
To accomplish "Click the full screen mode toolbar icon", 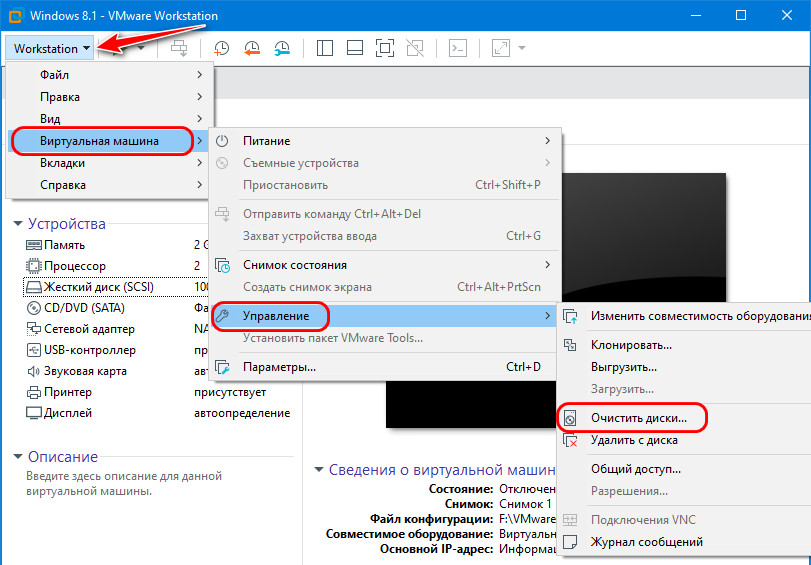I will coord(385,48).
